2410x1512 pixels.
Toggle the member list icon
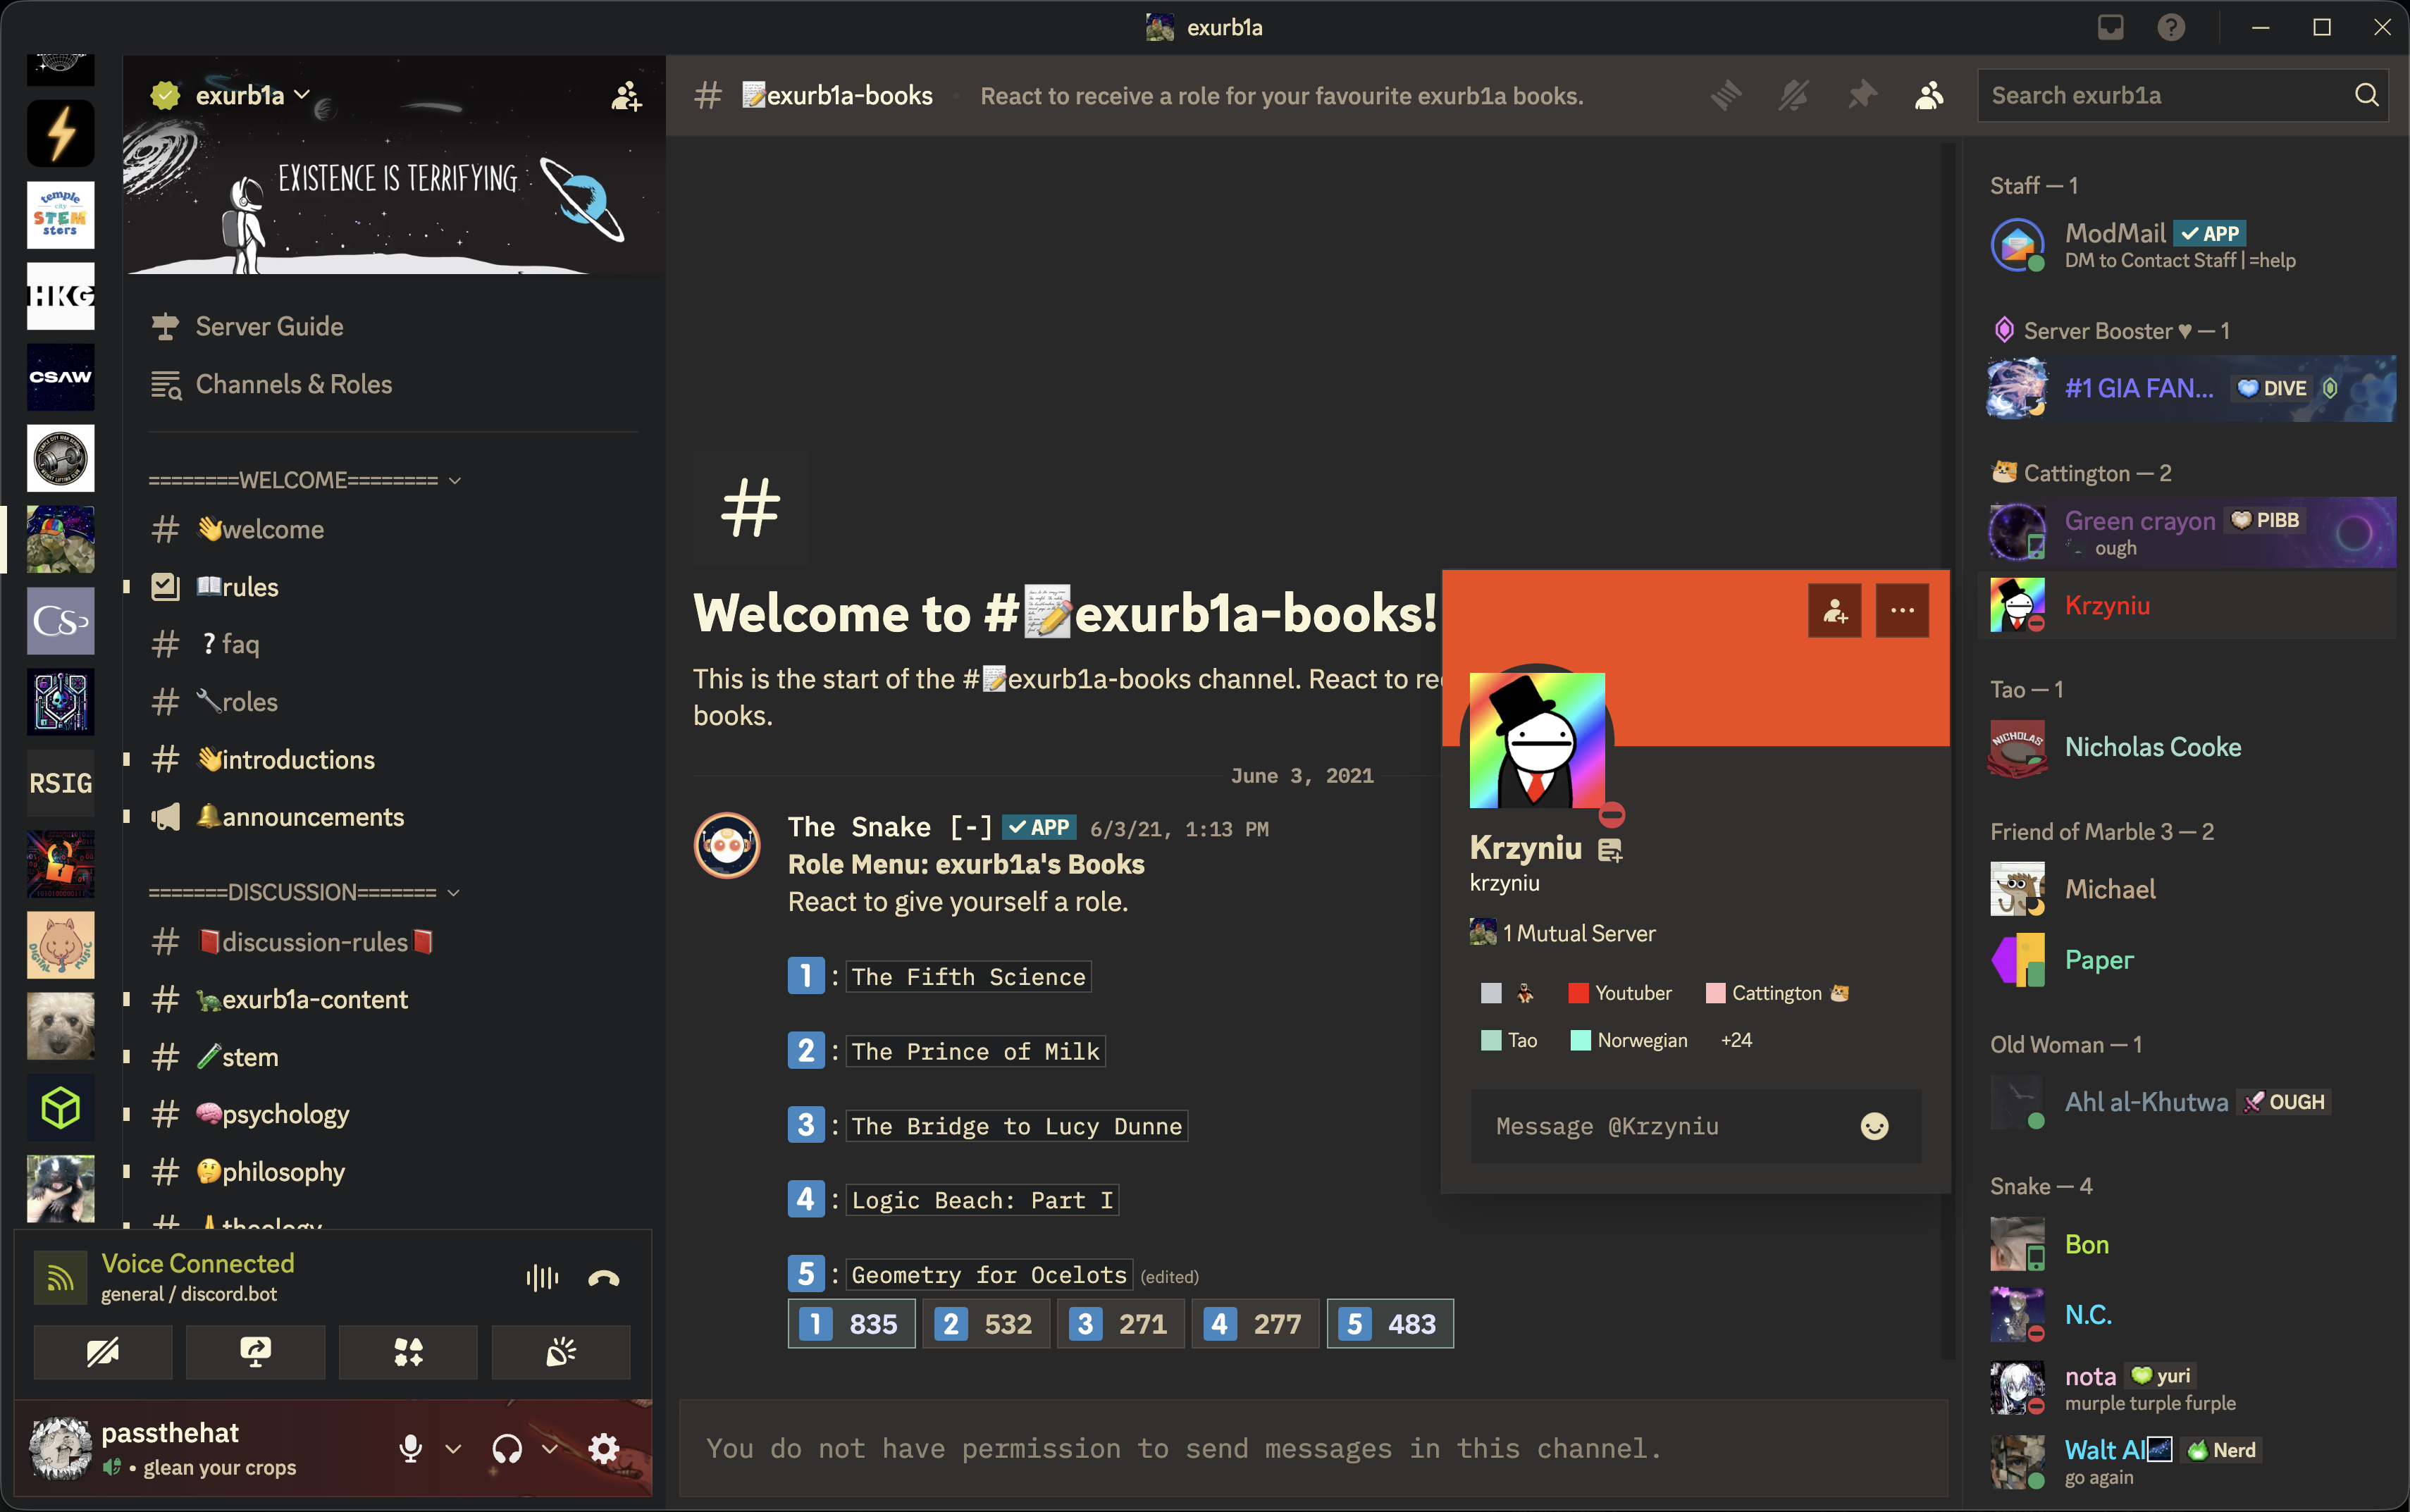coord(1929,96)
